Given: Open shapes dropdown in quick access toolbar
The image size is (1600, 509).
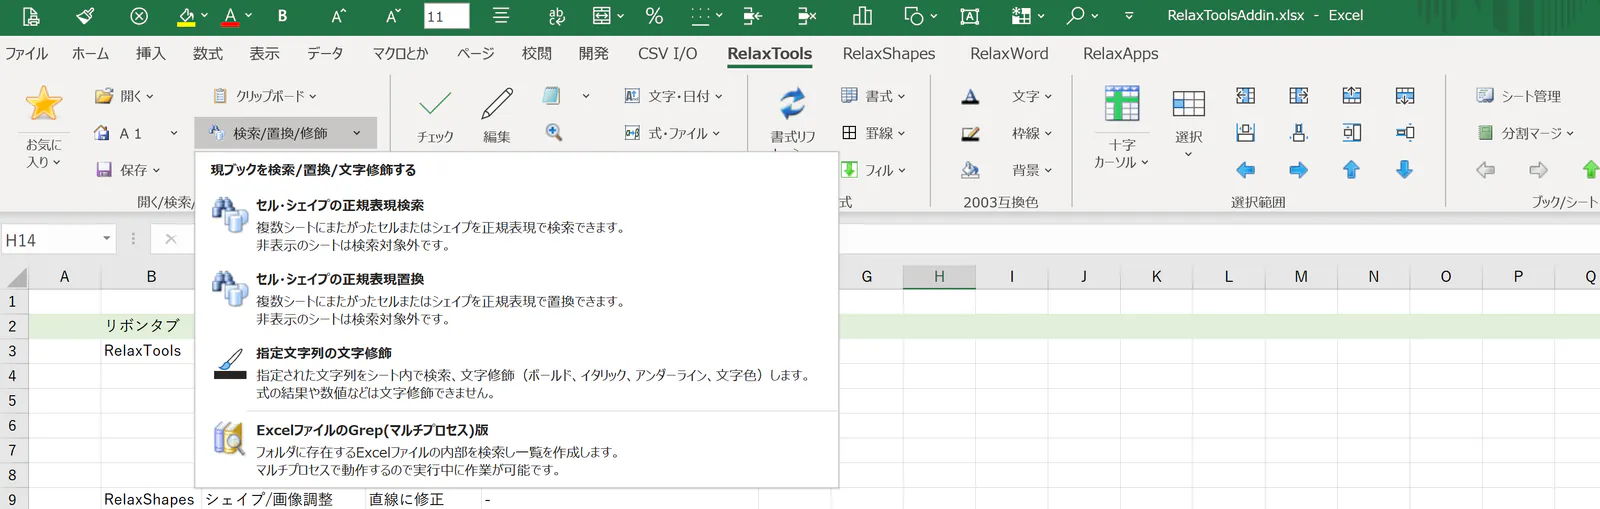Looking at the screenshot, I should click(x=933, y=16).
